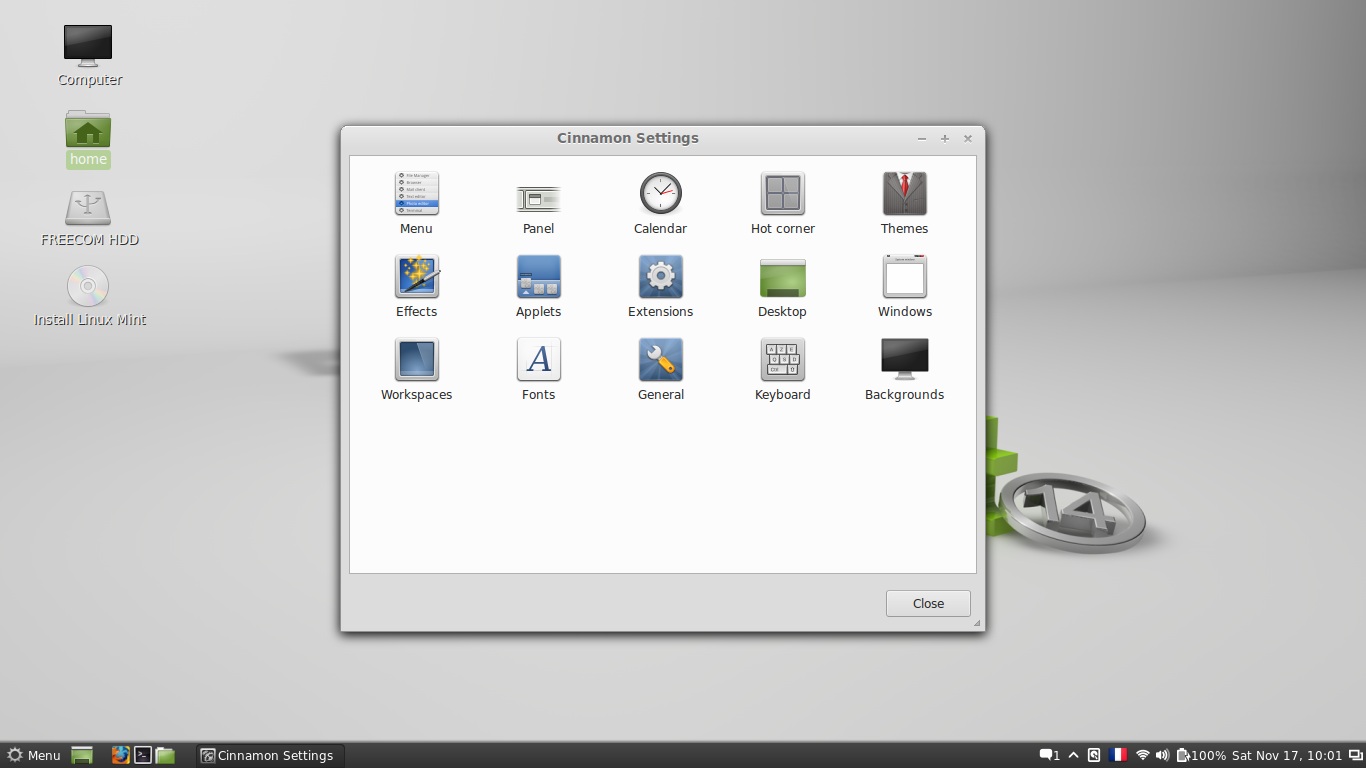The image size is (1366, 768).
Task: Open the Extensions gear icon
Action: click(660, 277)
